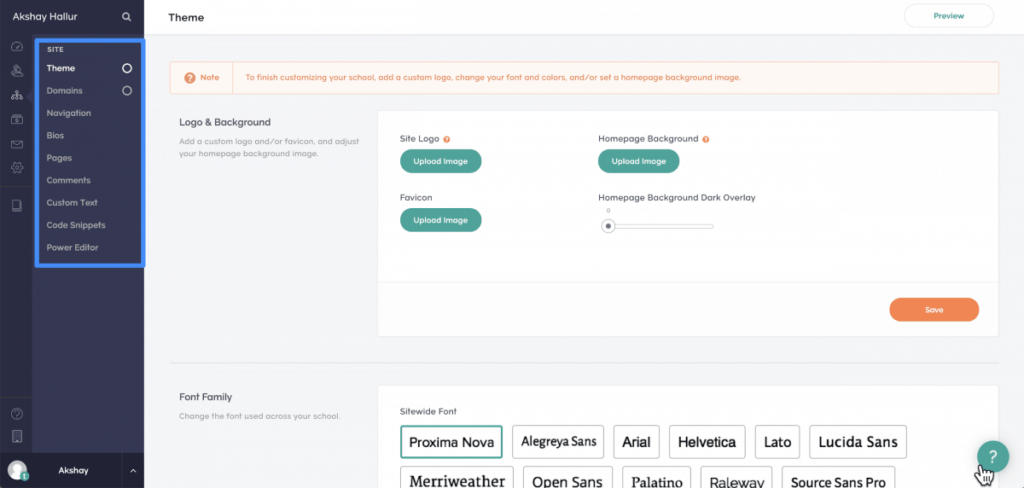Click the Site Logo info tooltip icon
The width and height of the screenshot is (1024, 488).
tap(447, 139)
